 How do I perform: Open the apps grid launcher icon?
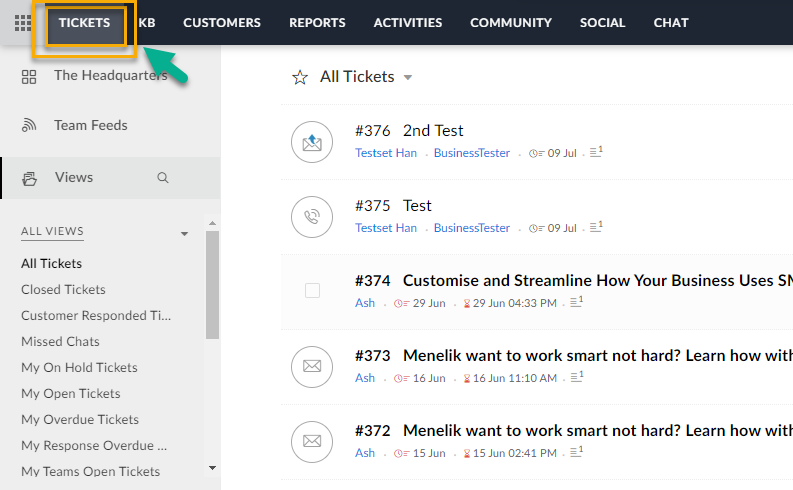(x=23, y=23)
